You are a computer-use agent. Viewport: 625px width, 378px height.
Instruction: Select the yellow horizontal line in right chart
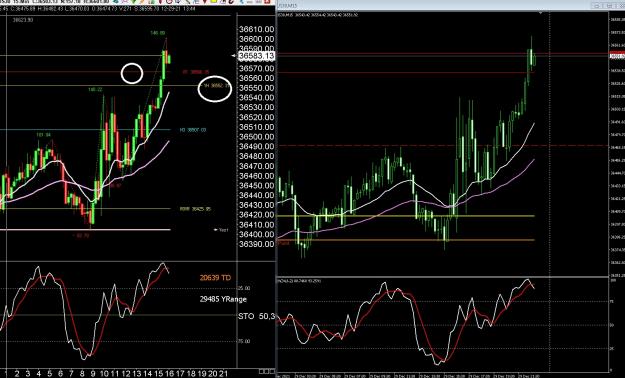pyautogui.click(x=406, y=216)
